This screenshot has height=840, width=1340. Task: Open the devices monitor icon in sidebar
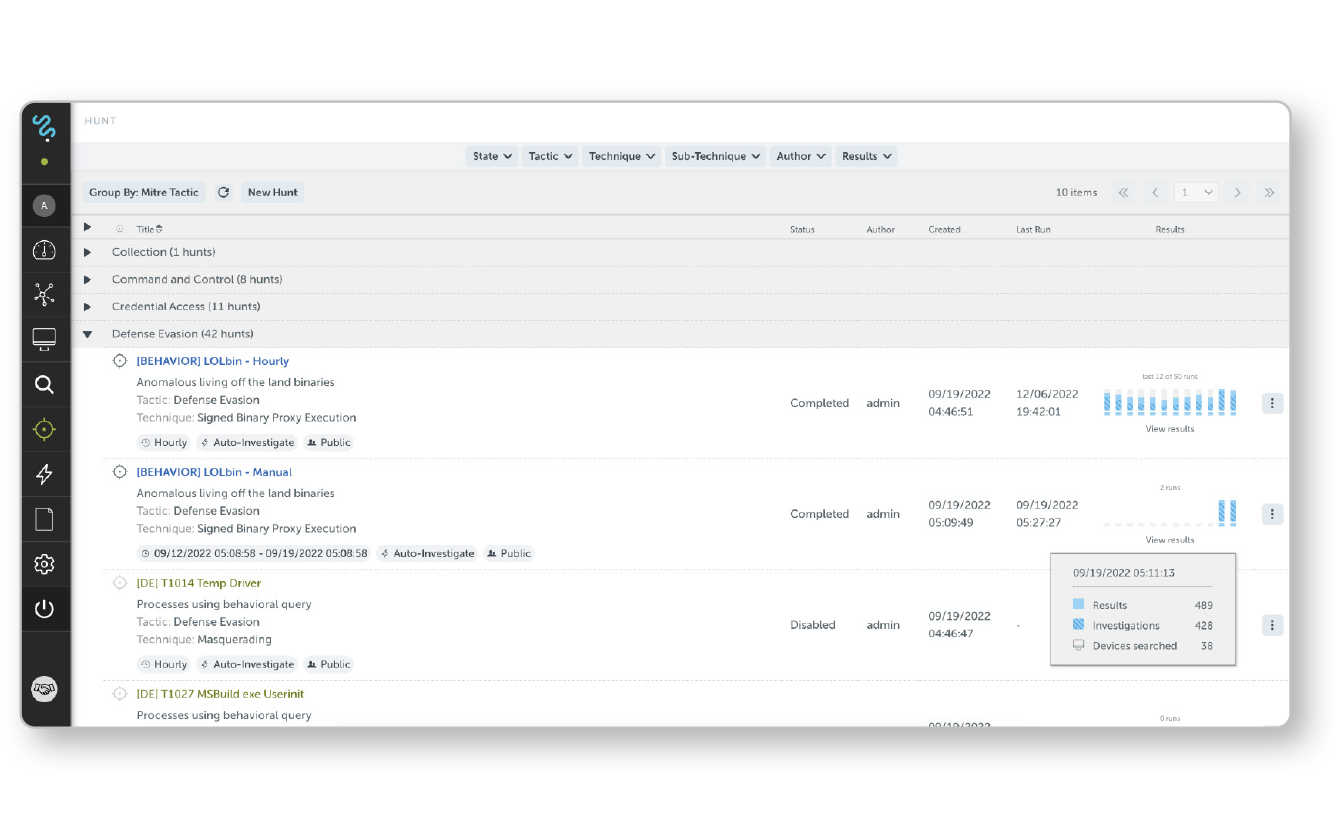pyautogui.click(x=44, y=339)
